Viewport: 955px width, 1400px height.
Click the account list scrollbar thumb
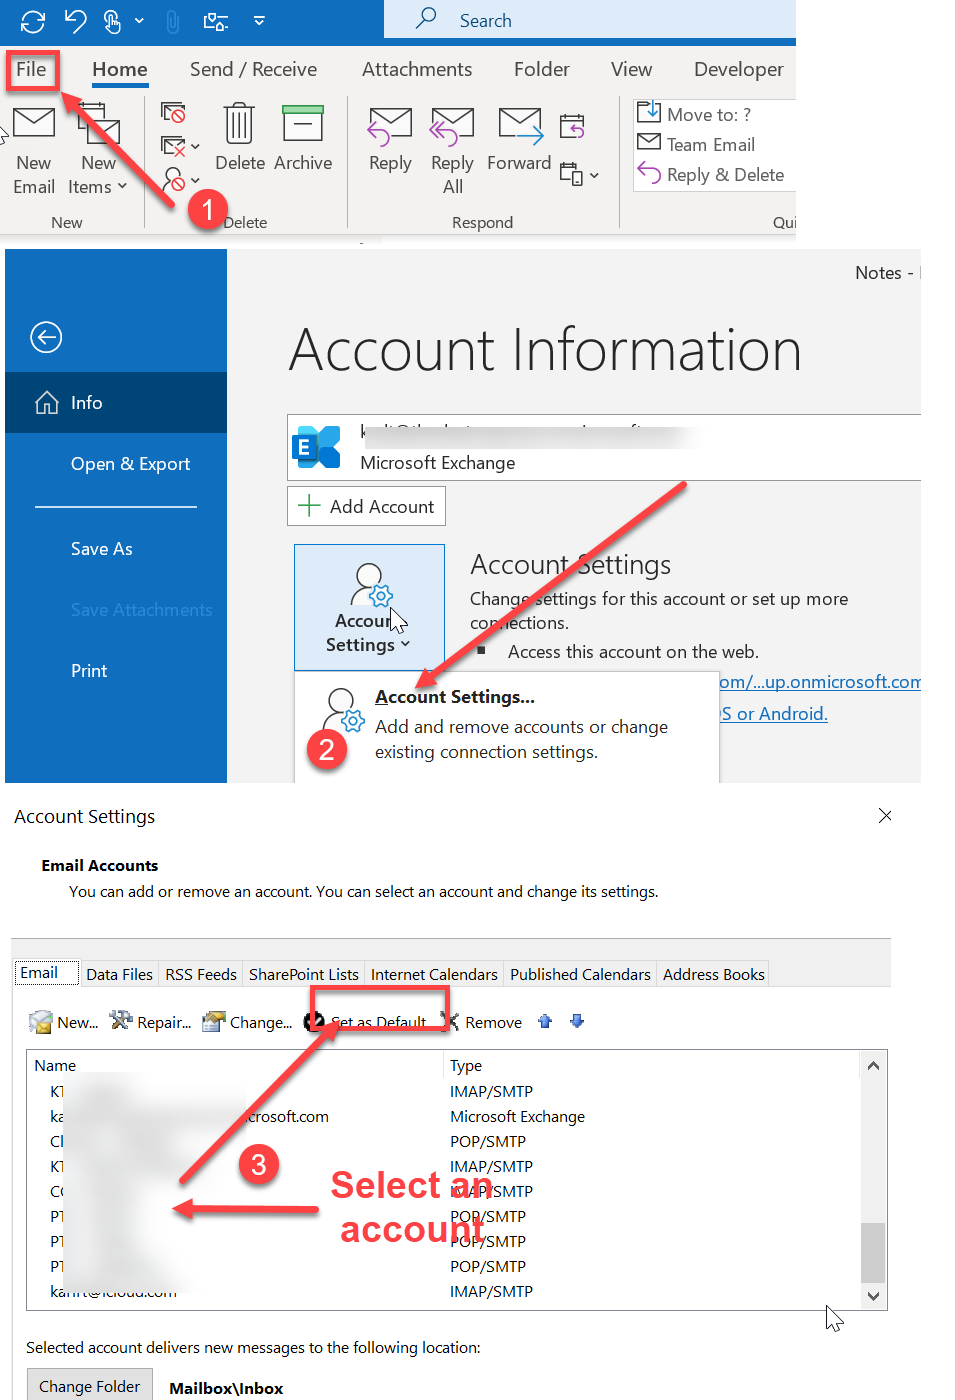click(x=873, y=1252)
